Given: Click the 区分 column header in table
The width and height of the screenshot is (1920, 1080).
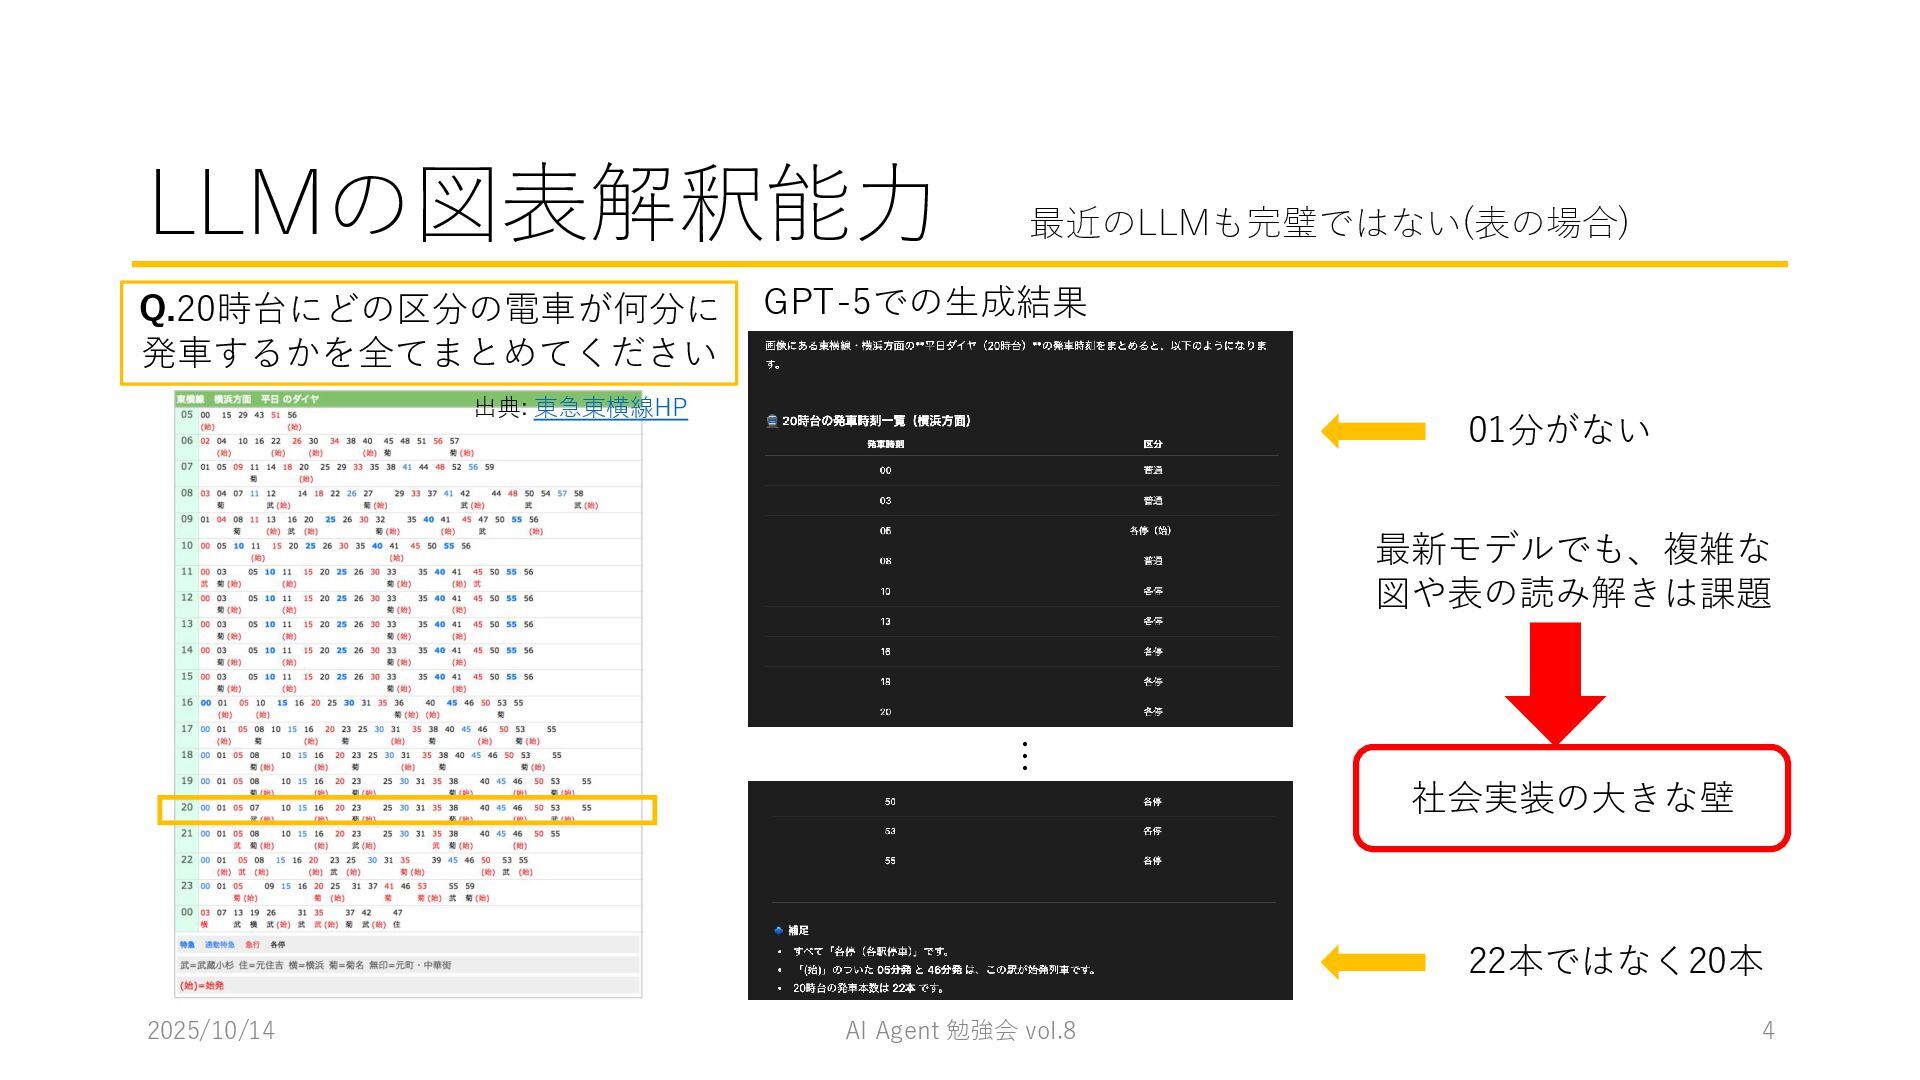Looking at the screenshot, I should pos(1153,444).
